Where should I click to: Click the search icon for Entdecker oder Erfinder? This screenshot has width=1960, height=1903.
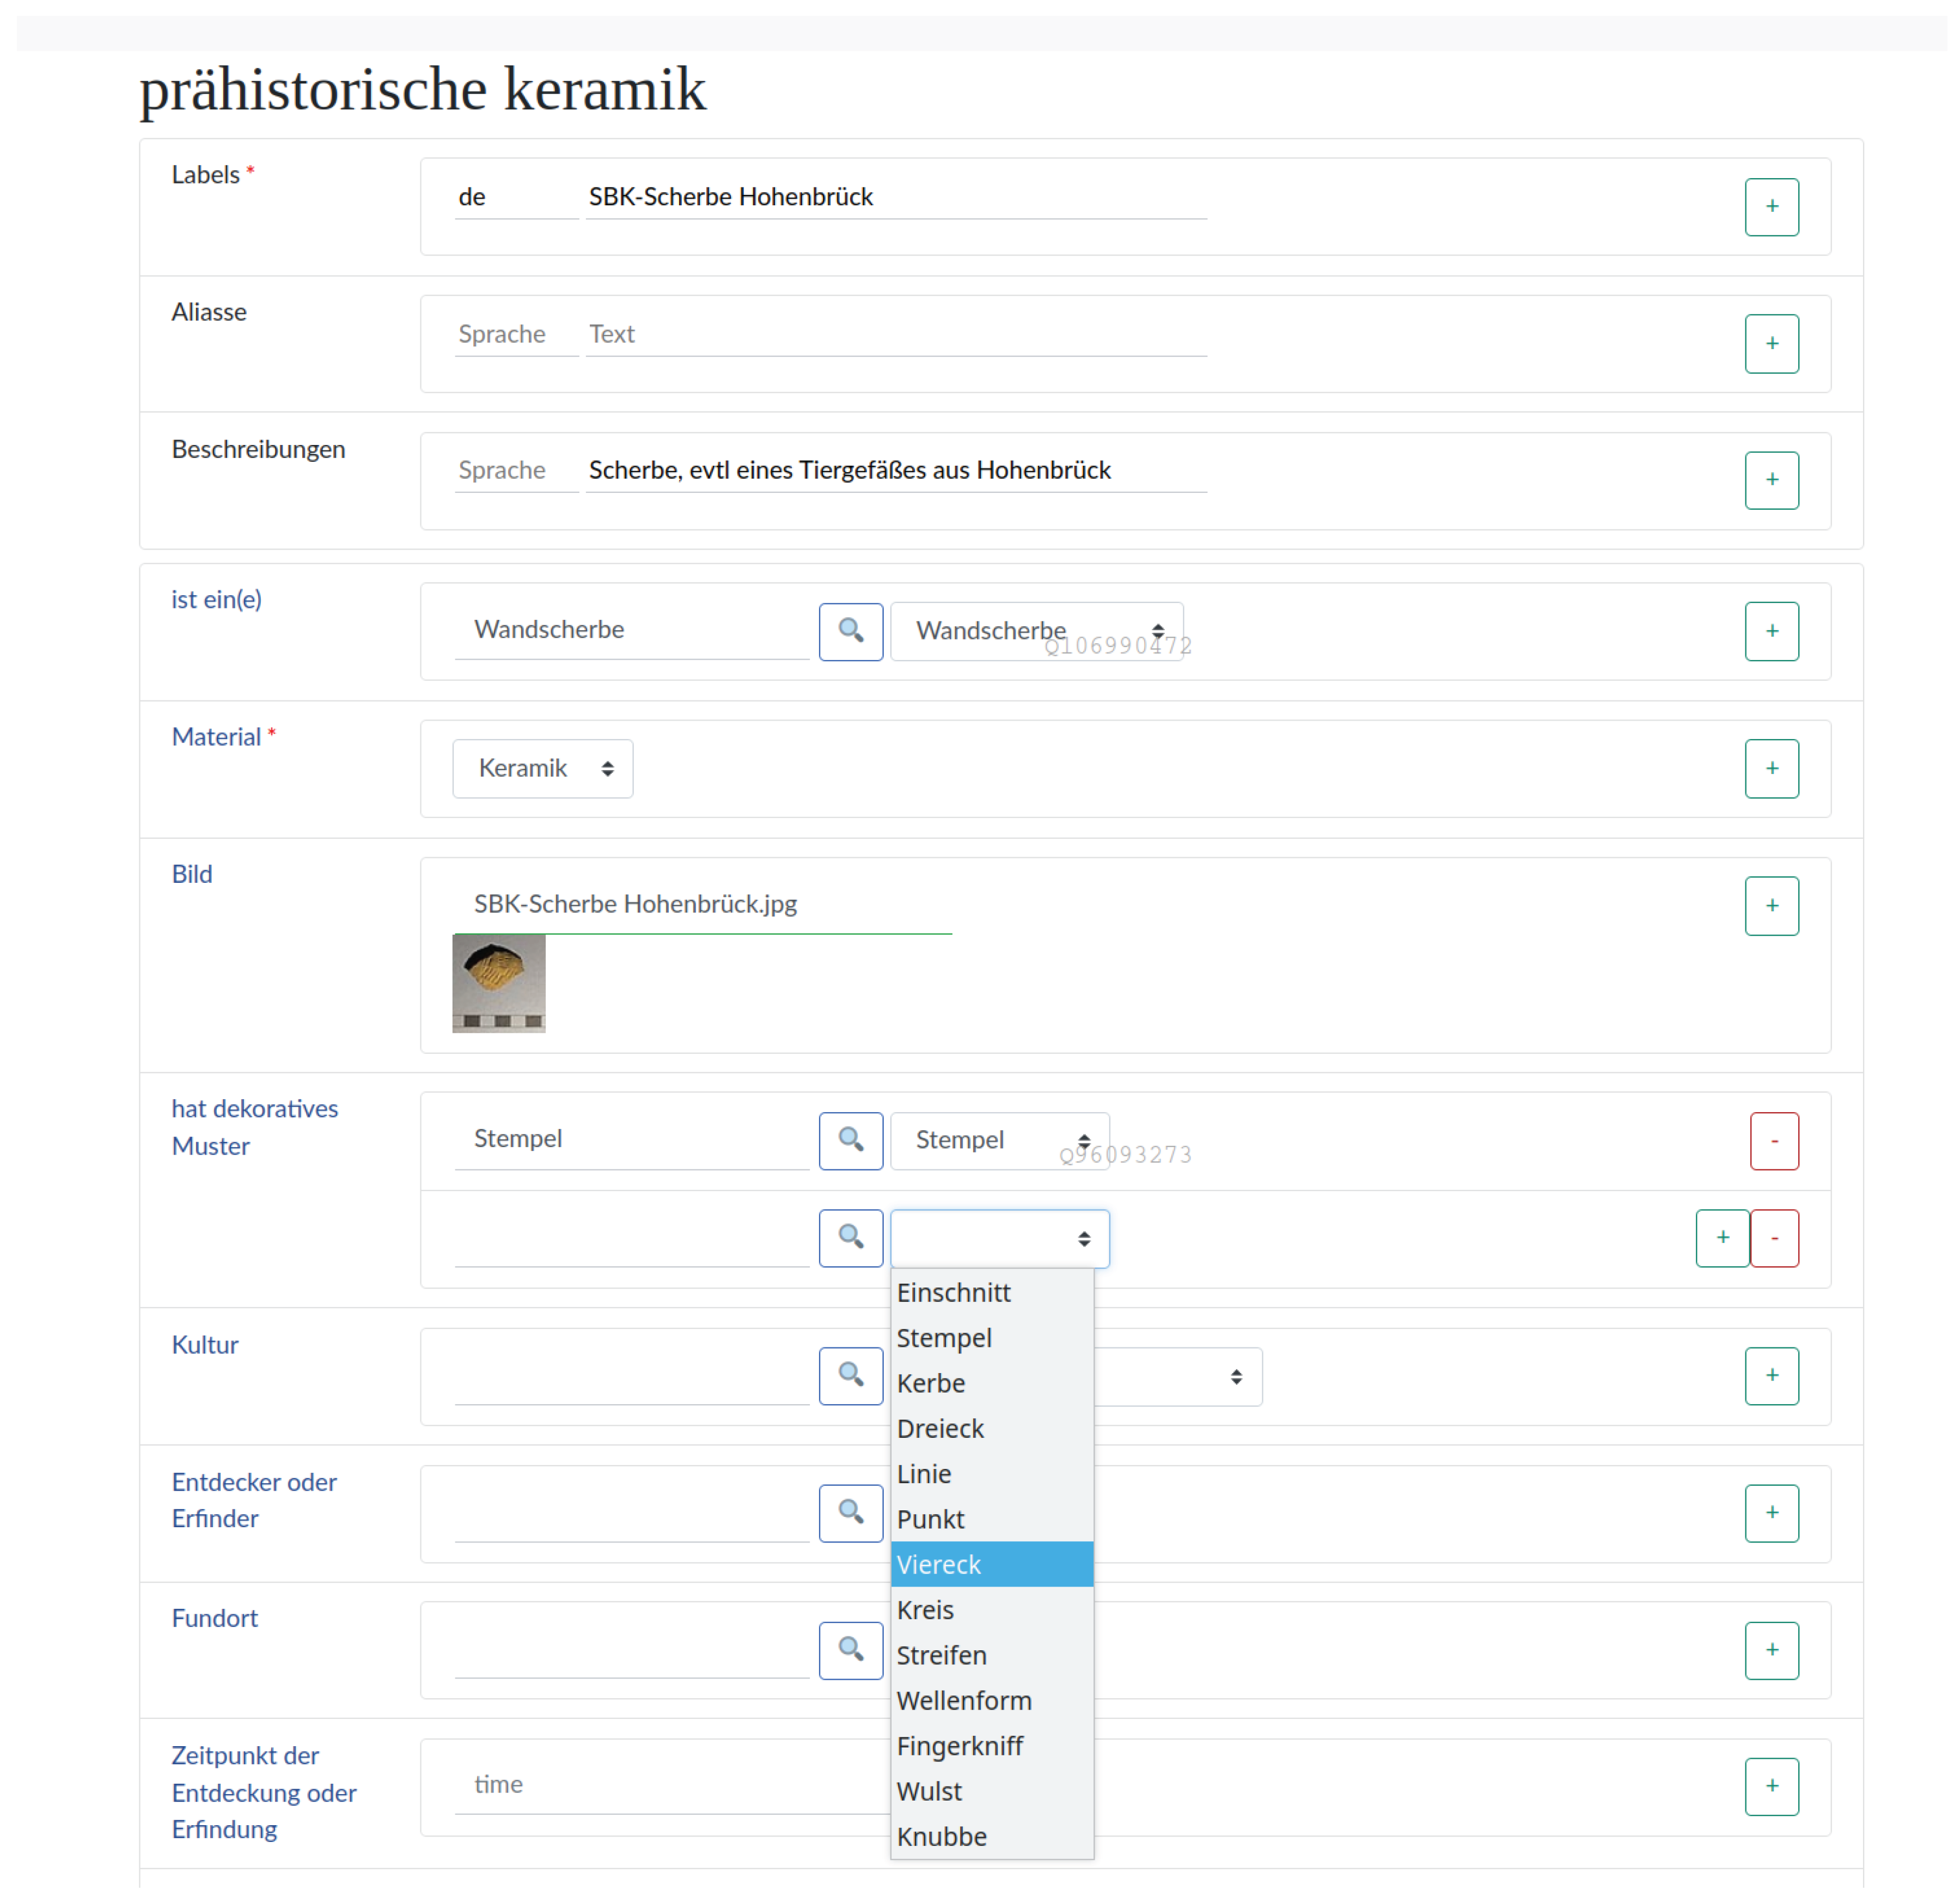[850, 1512]
